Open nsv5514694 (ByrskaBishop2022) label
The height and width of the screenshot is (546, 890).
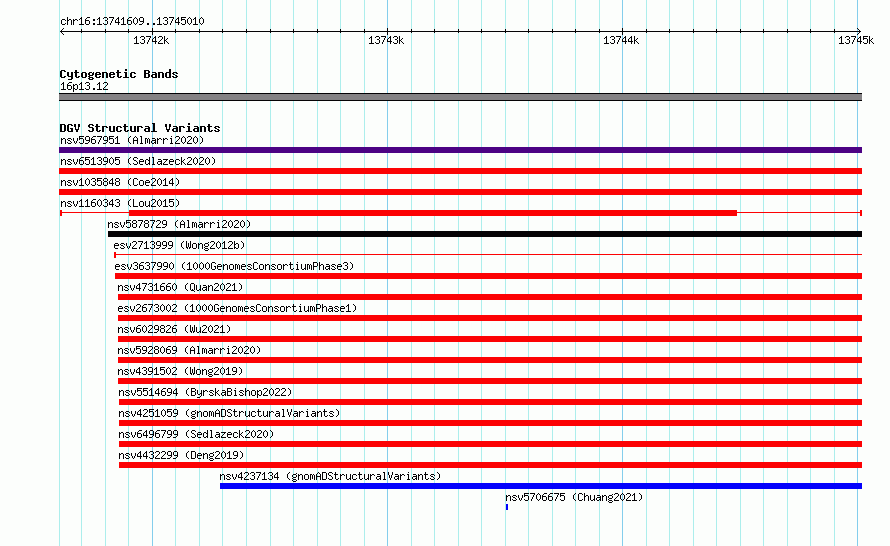pyautogui.click(x=205, y=392)
